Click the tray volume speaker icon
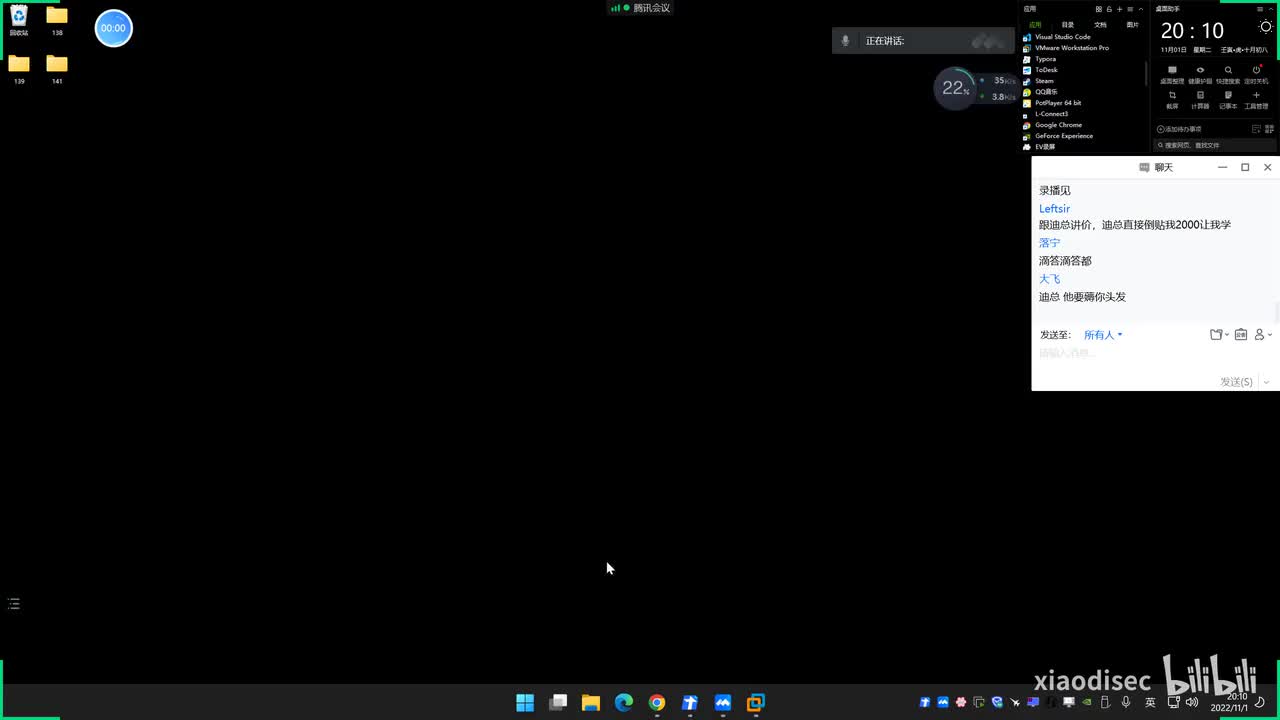The image size is (1280, 720). coord(1191,703)
